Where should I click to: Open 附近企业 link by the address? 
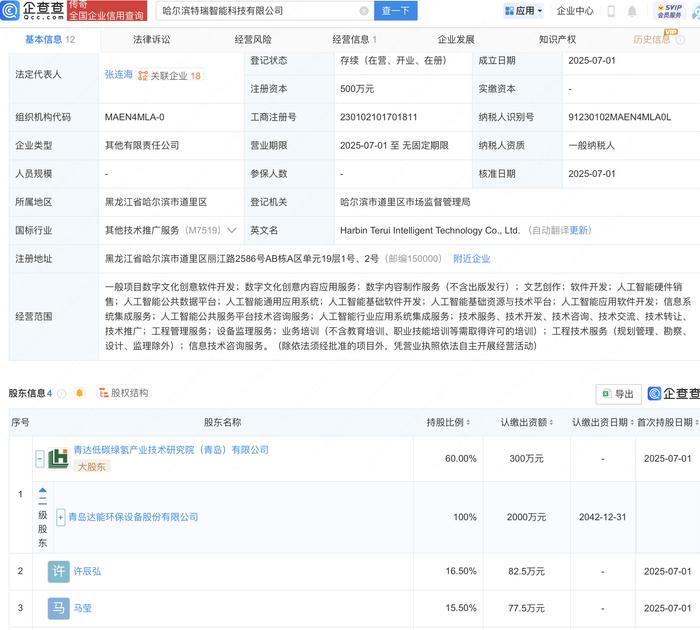(471, 259)
